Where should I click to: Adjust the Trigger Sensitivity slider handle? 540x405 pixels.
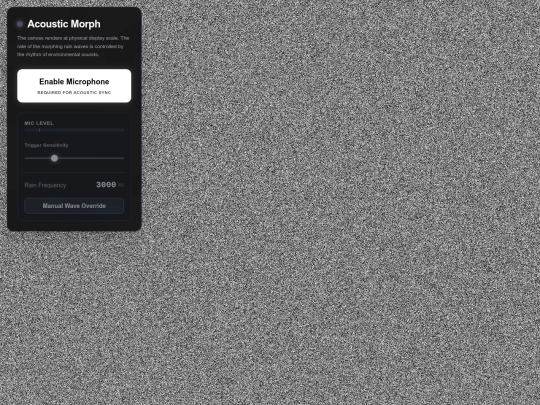click(x=54, y=158)
